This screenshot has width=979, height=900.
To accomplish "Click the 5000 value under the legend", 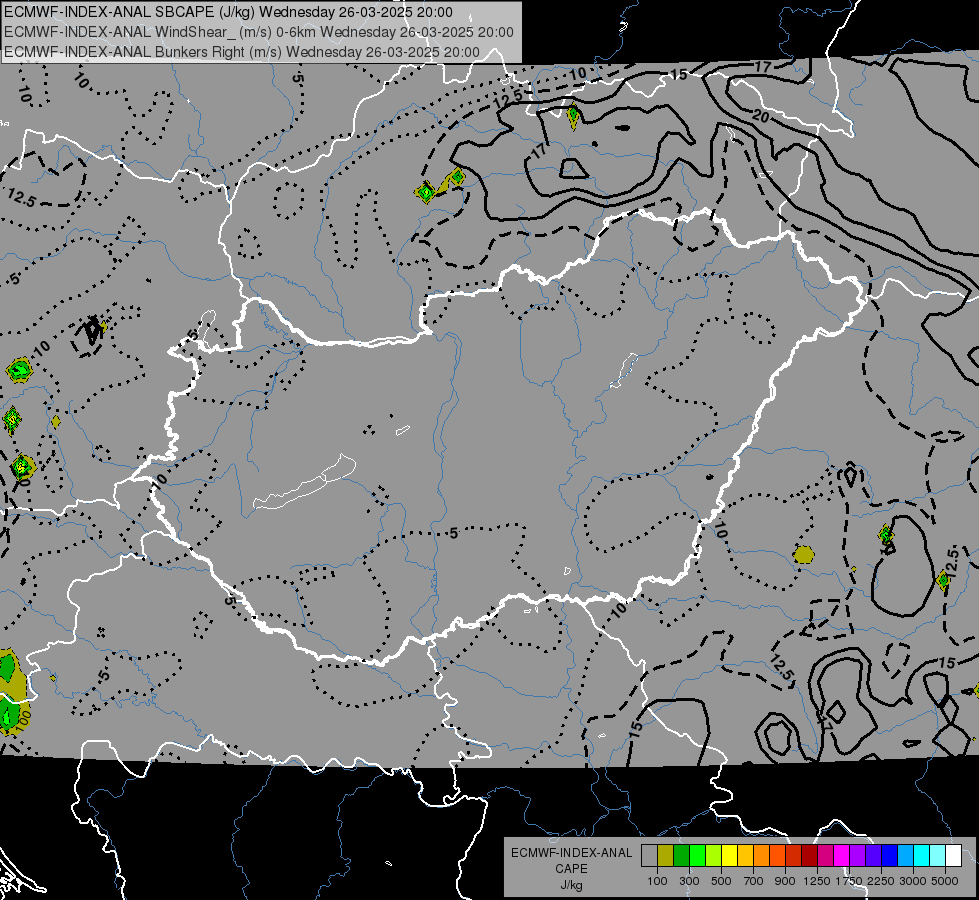I will [x=945, y=881].
